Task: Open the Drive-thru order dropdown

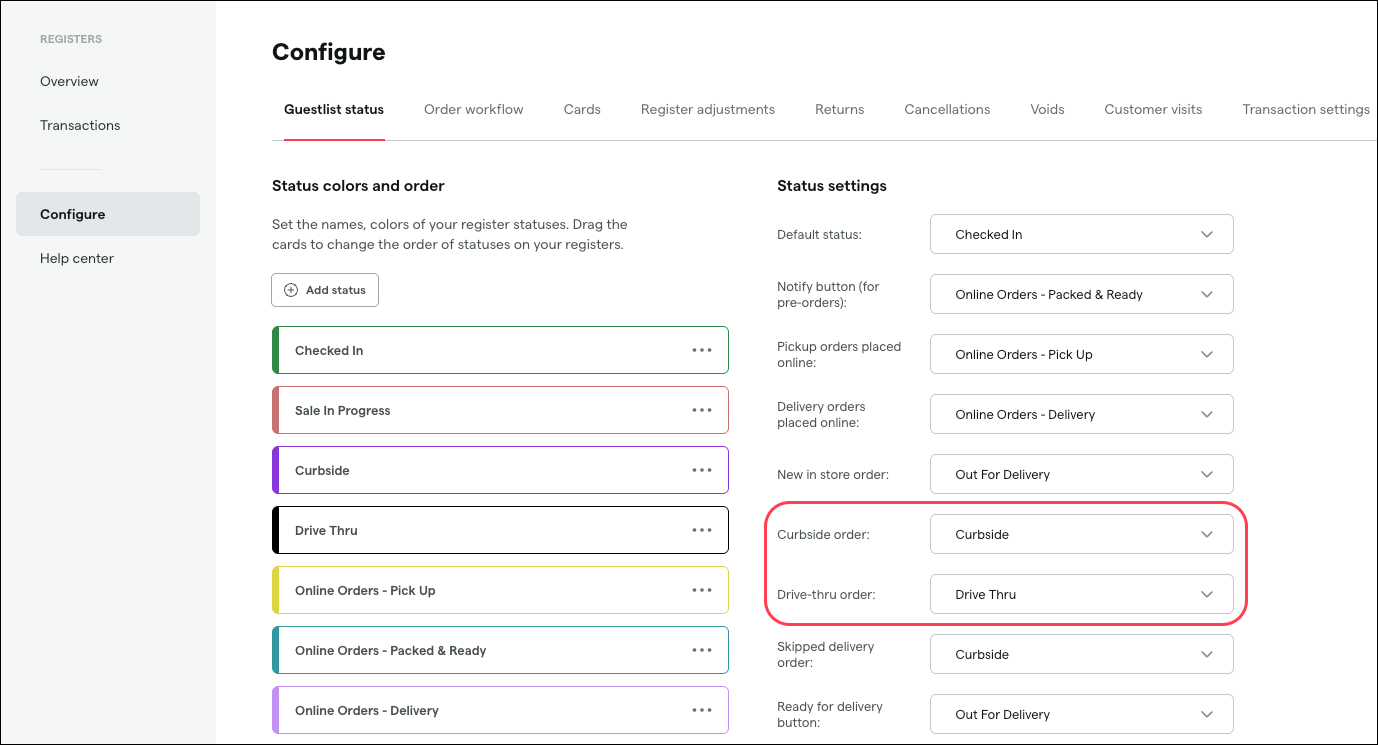Action: coord(1081,594)
